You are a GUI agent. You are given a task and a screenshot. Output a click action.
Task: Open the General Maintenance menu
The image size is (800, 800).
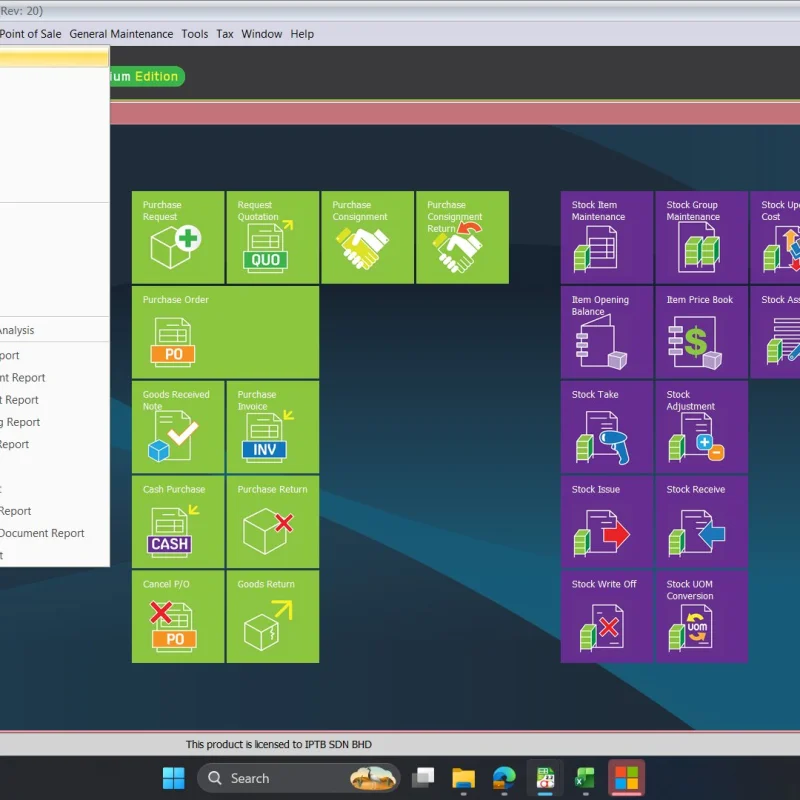click(121, 34)
